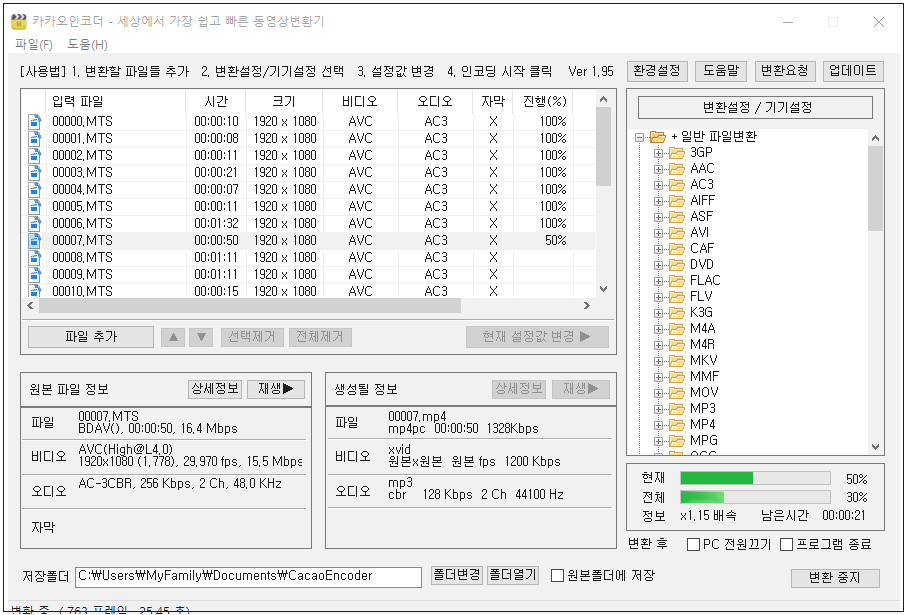Click the ASF folder icon

pos(677,217)
